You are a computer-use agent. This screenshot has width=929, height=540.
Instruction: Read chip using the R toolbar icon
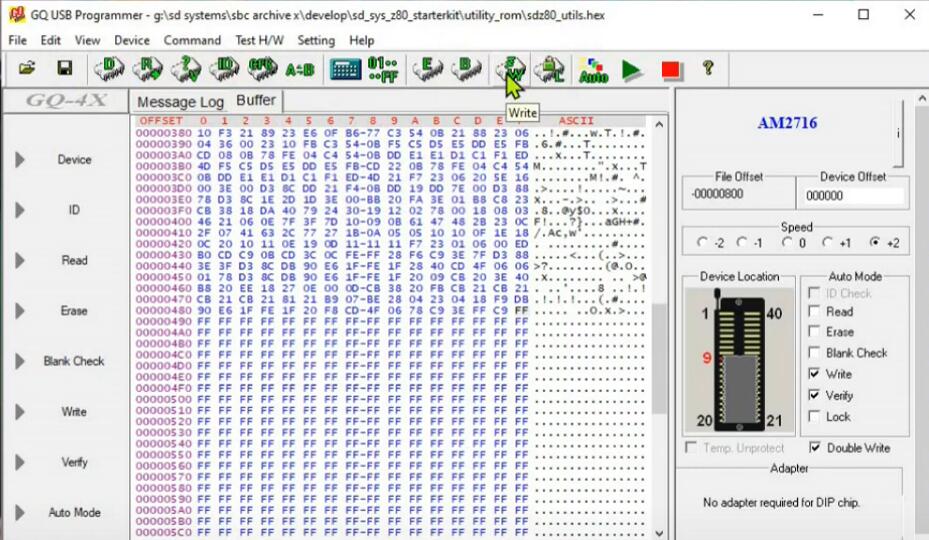click(x=148, y=69)
